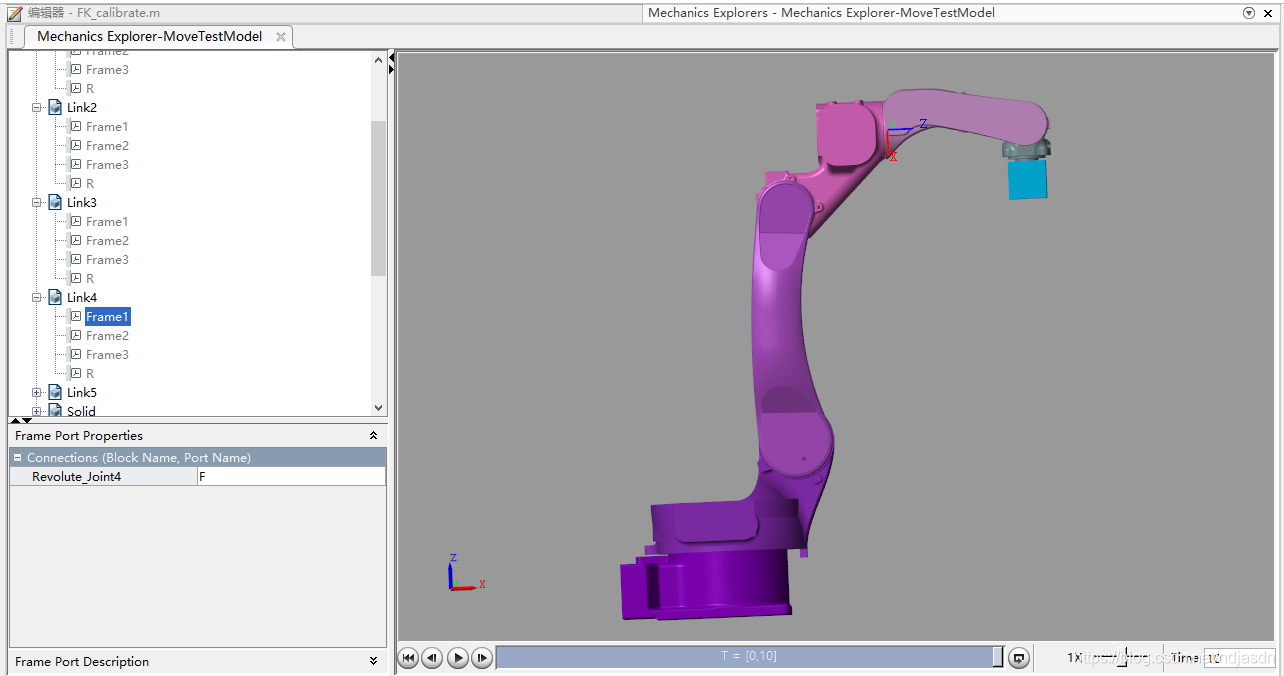Click frame icon of Link3 Frame2
This screenshot has height=676, width=1284.
(75, 240)
